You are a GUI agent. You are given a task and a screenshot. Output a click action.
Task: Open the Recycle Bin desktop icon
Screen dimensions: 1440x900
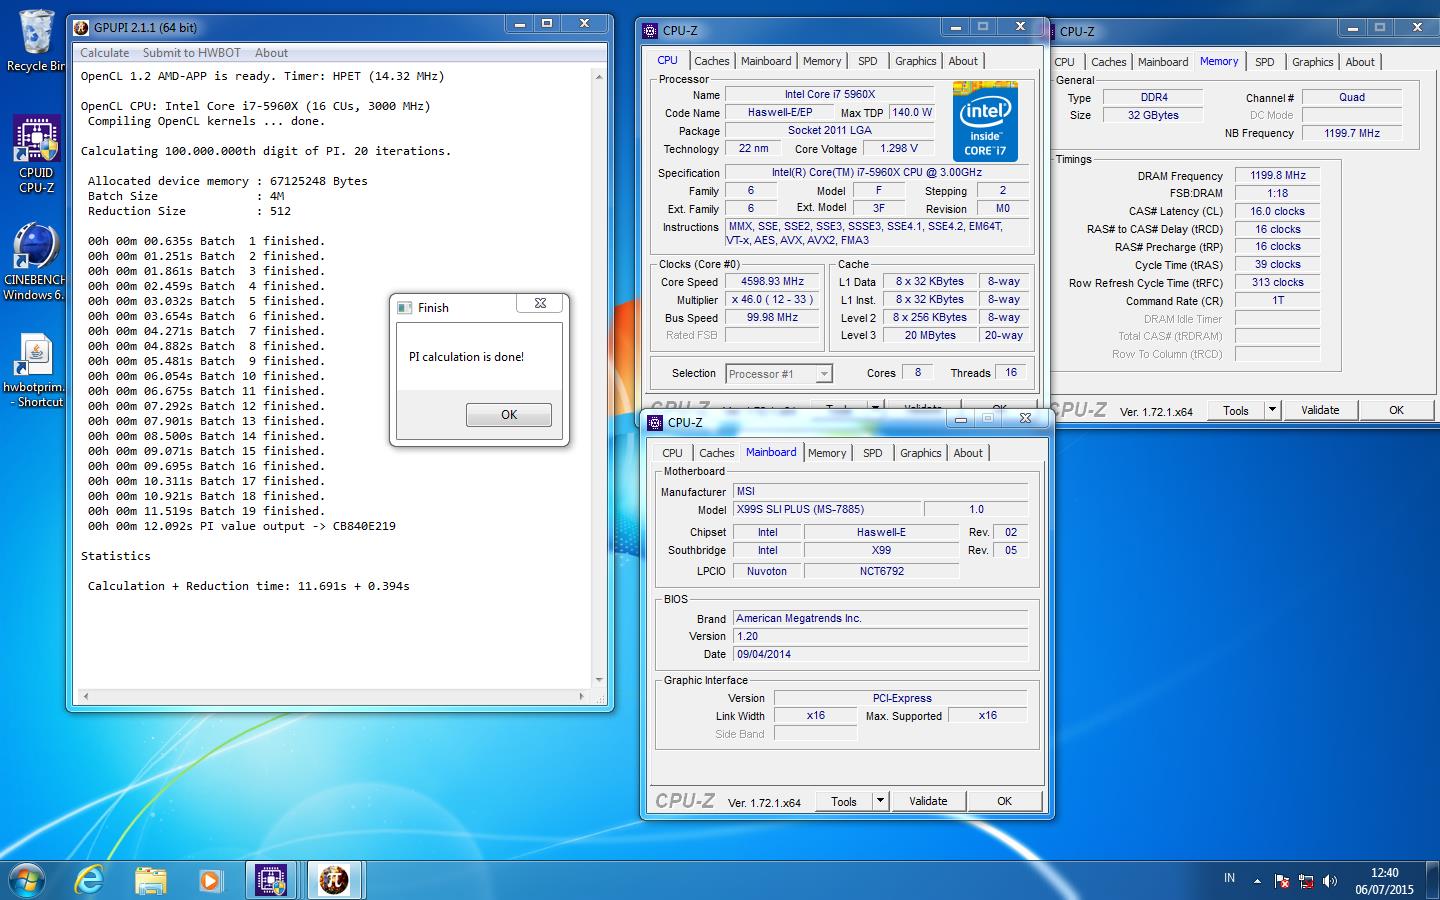click(36, 40)
